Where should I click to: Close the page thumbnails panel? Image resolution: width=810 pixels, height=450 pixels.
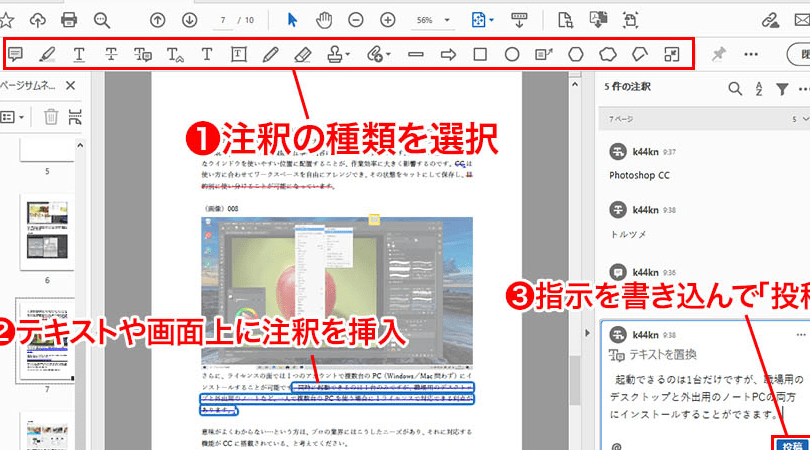pos(70,87)
